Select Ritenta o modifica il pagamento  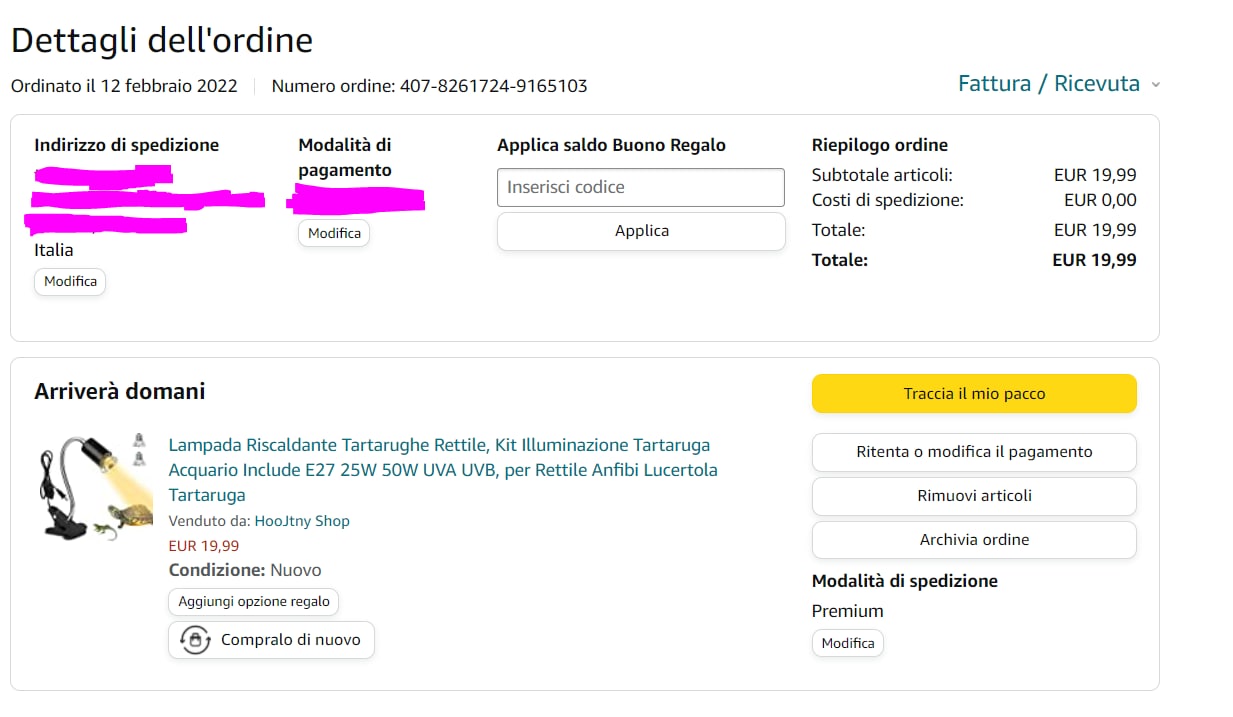click(x=974, y=452)
